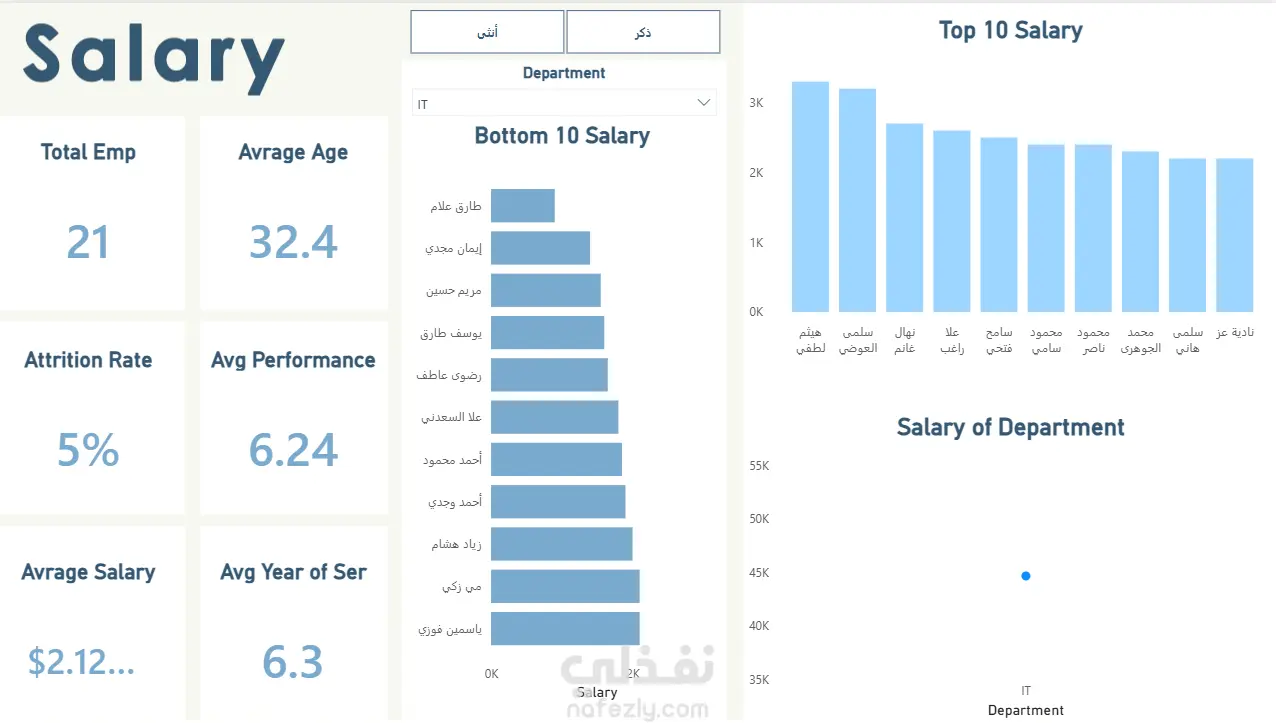Click the 1K axis label in Top 10 Salary

pyautogui.click(x=756, y=242)
